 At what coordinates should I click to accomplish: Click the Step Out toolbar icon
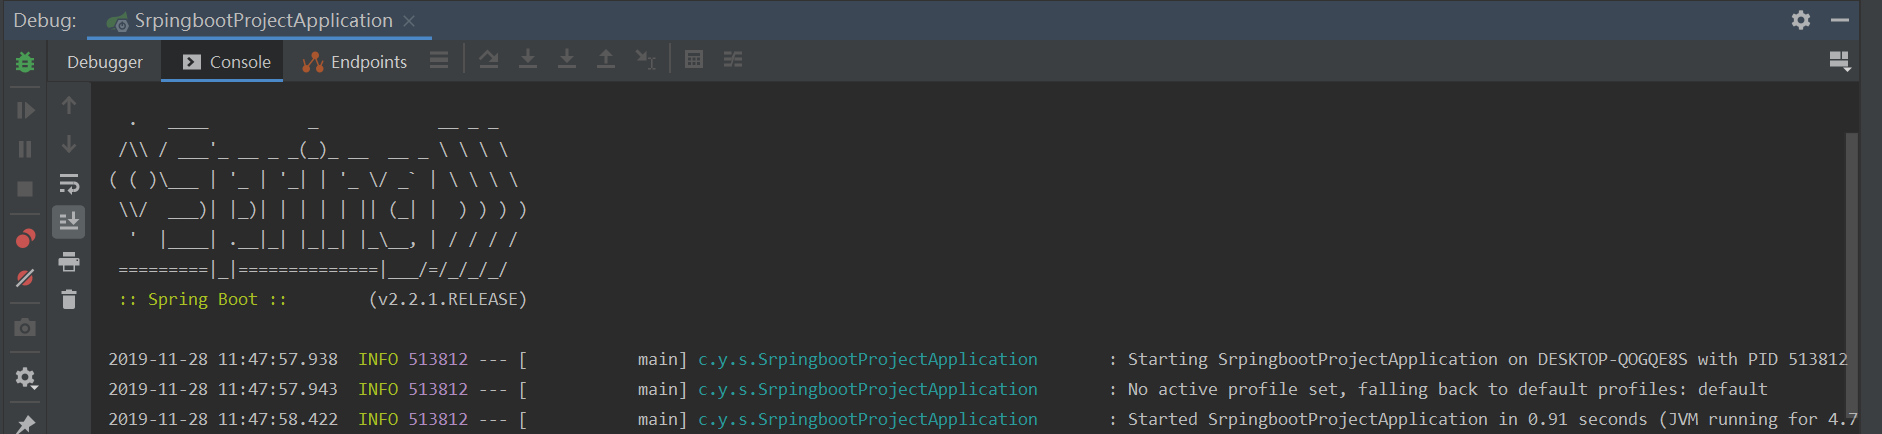pyautogui.click(x=606, y=60)
